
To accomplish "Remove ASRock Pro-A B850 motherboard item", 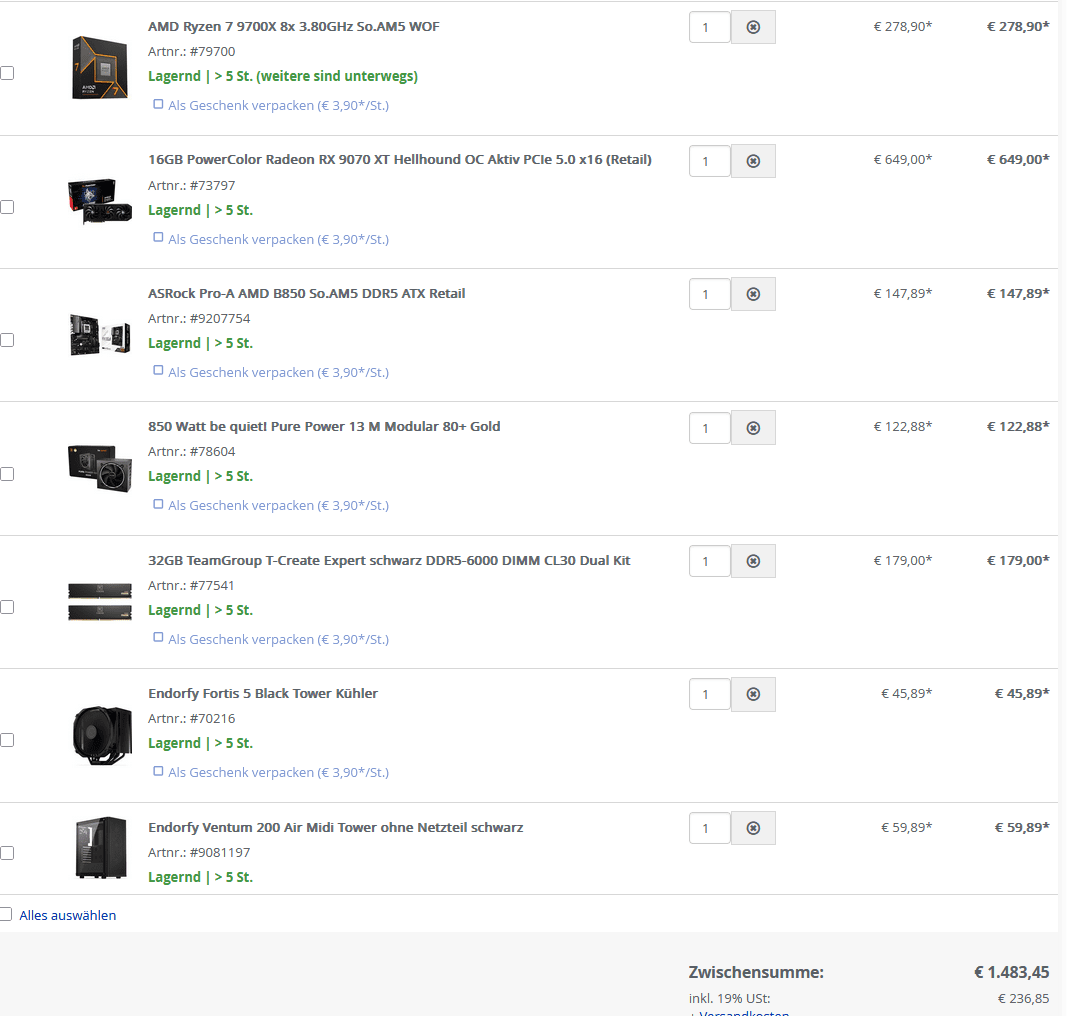I will [753, 294].
